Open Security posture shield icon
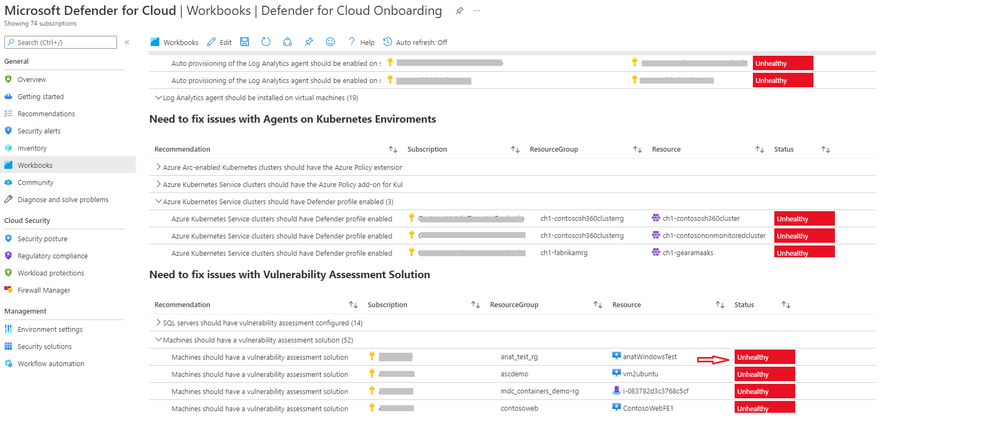Screen dimensions: 999x425 pyautogui.click(x=8, y=239)
